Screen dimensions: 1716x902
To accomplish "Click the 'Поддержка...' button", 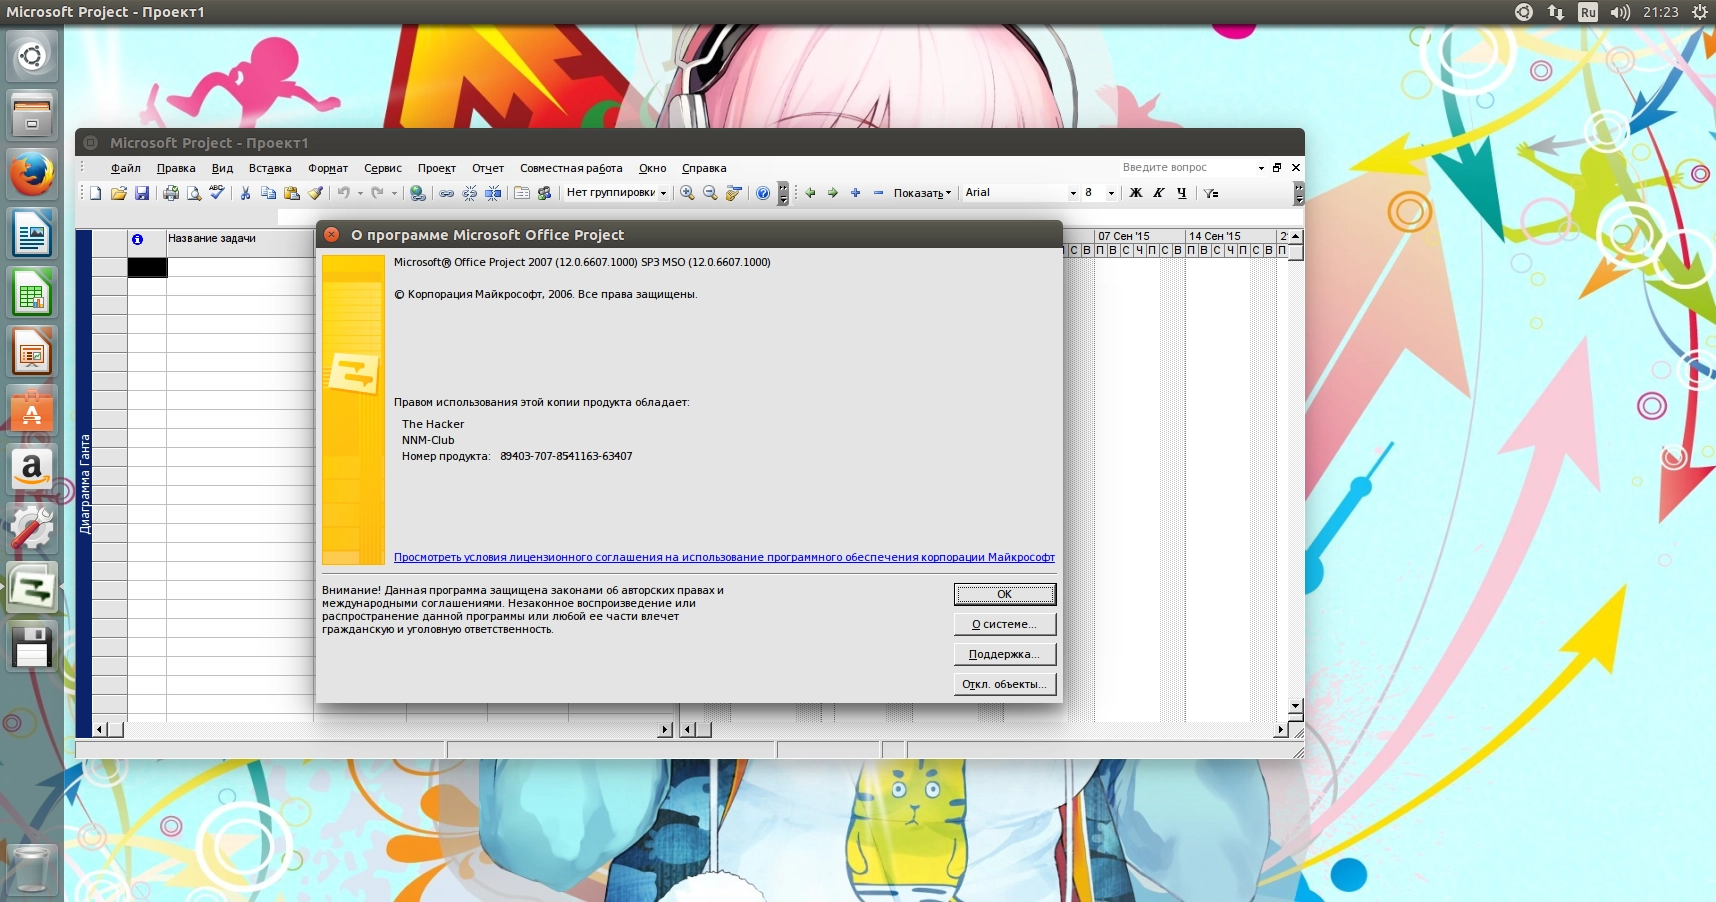I will 1005,654.
